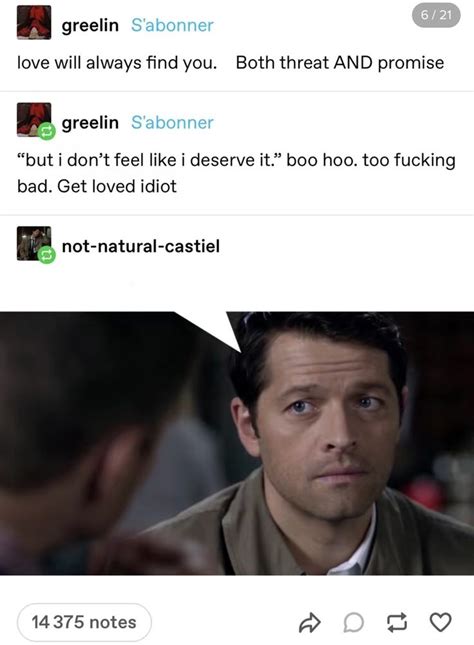Follow greelin via the top S'abonner link
The image size is (474, 645).
click(x=172, y=25)
